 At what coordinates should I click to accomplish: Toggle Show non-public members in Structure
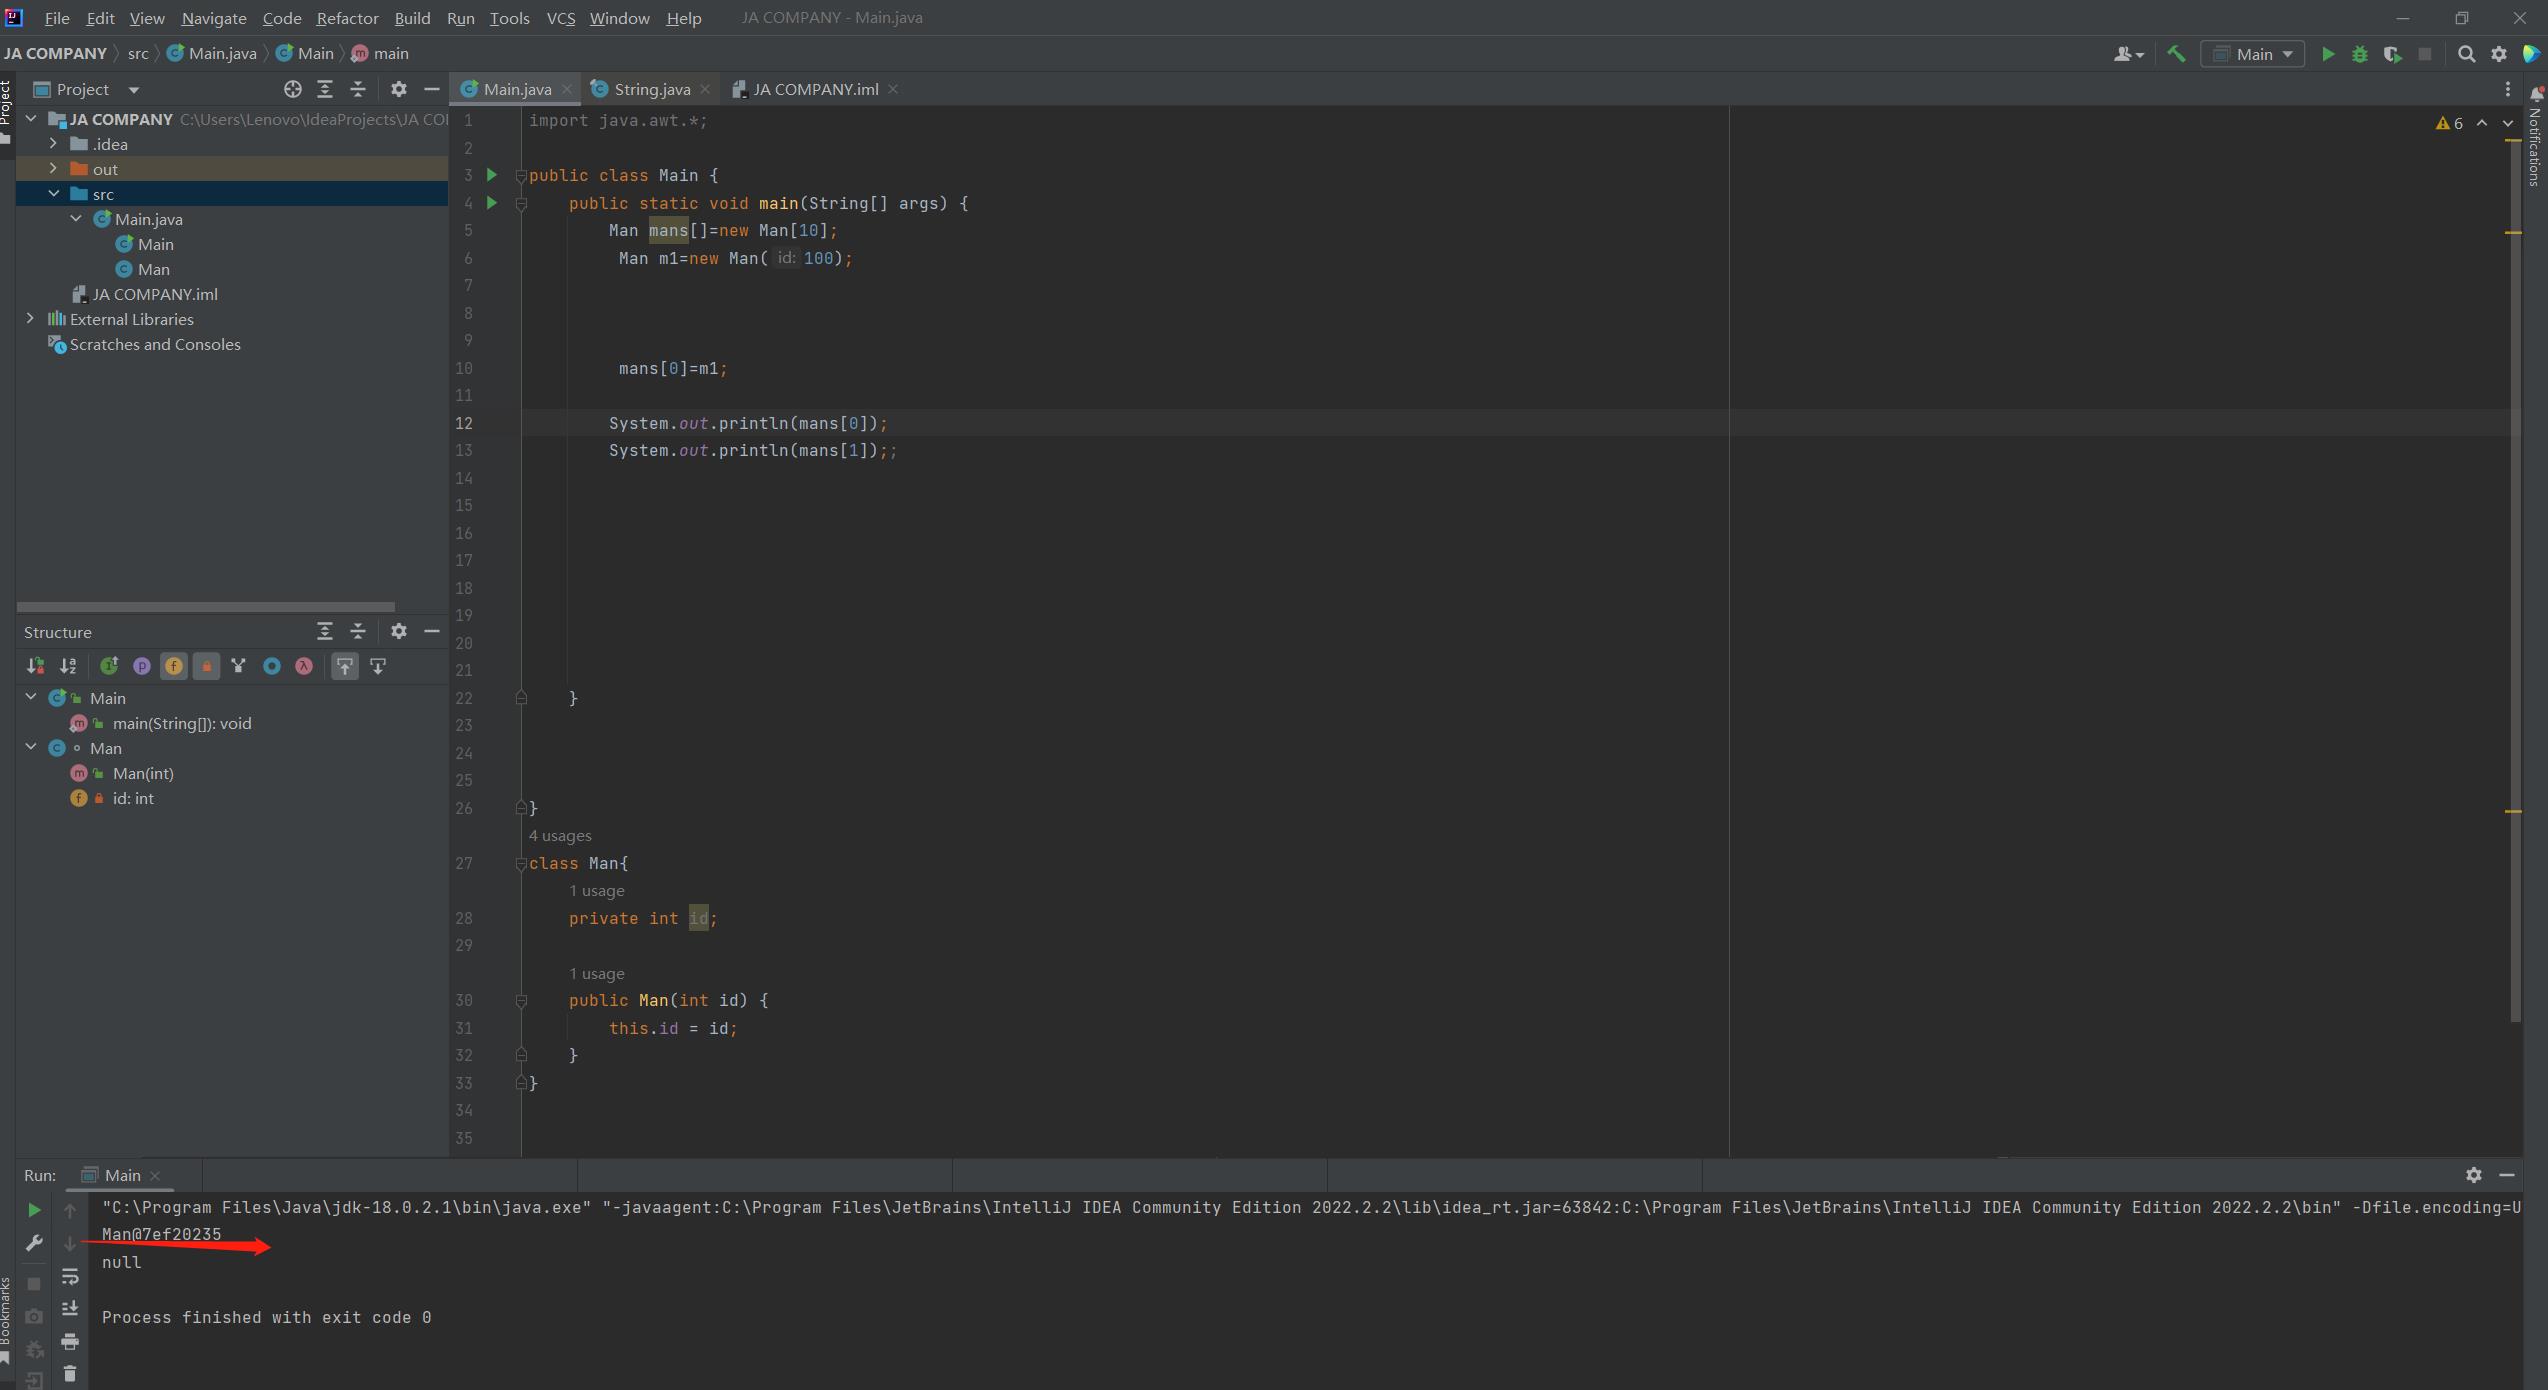click(206, 666)
